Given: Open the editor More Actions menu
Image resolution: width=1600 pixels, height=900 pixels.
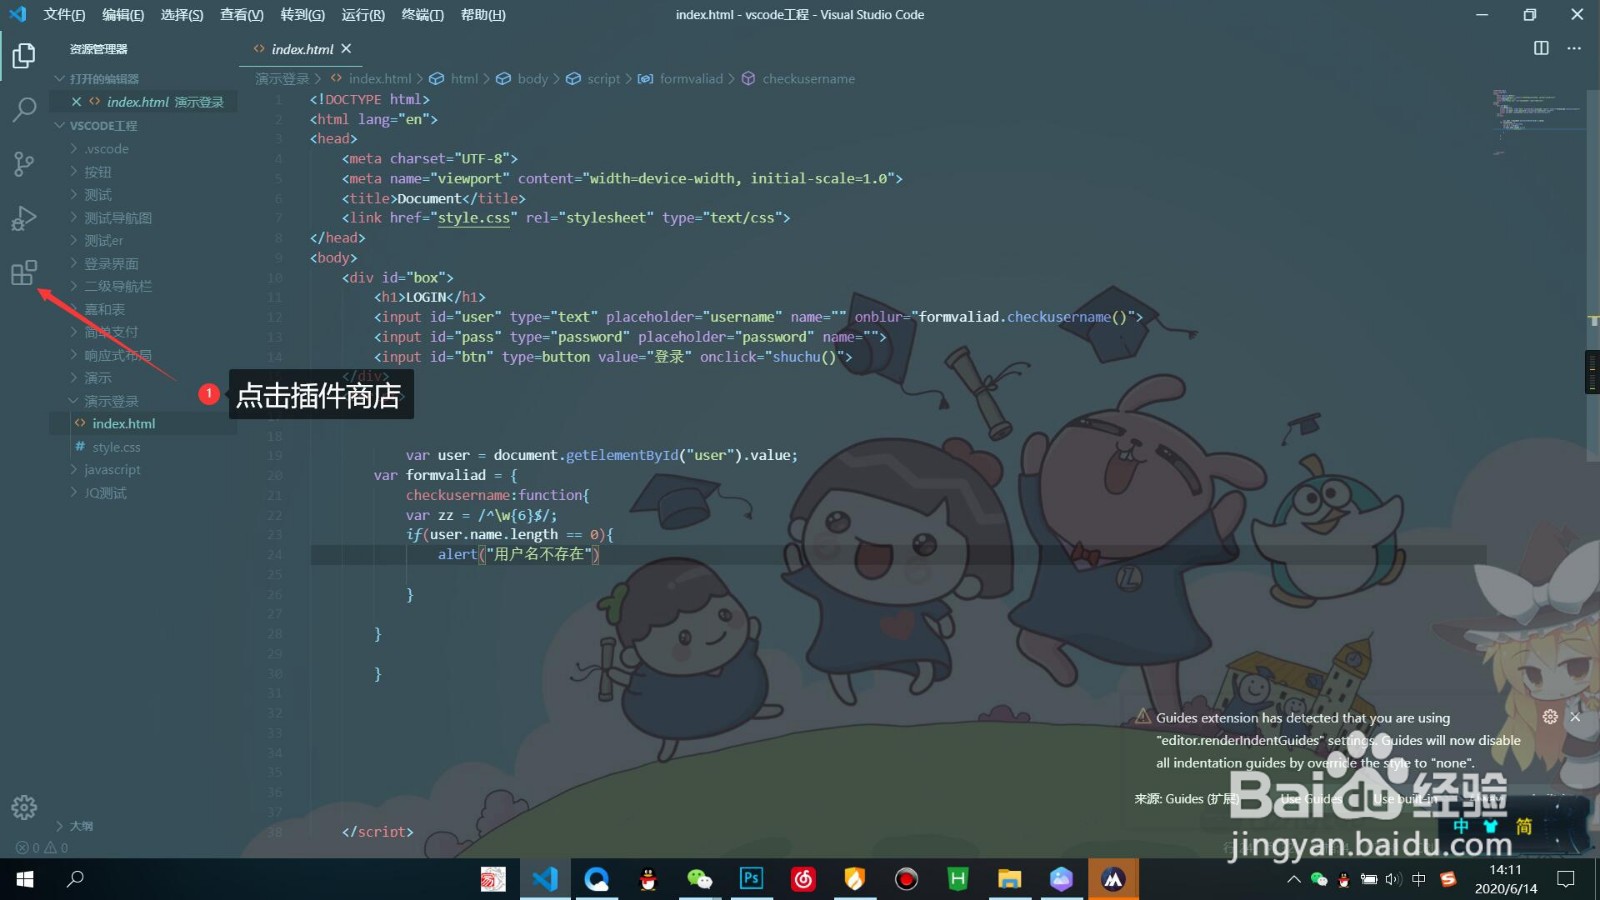Looking at the screenshot, I should [x=1574, y=48].
